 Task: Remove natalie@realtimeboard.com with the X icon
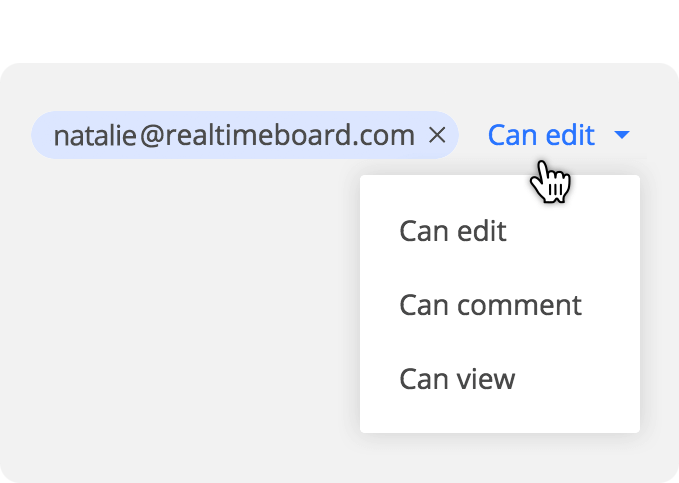pos(437,135)
